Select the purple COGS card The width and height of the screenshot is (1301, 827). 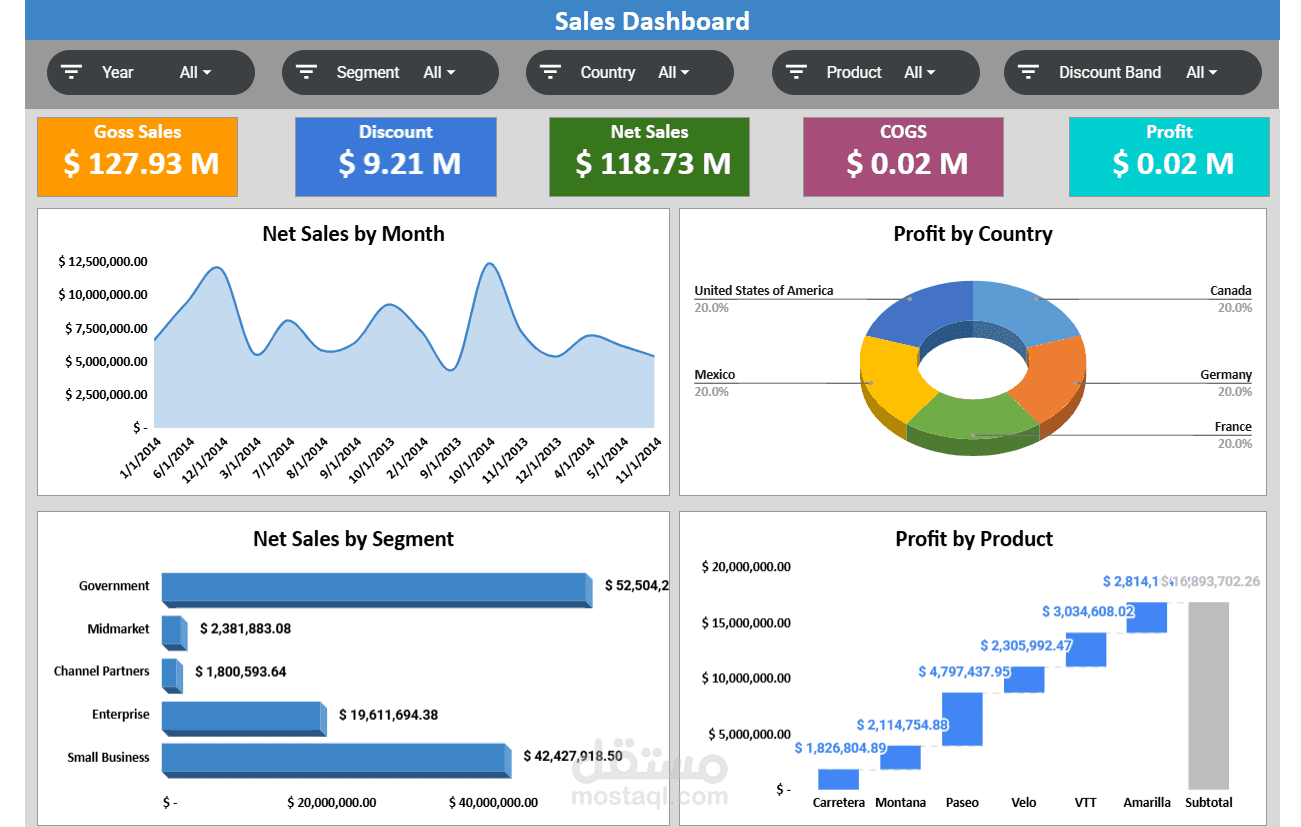[x=903, y=157]
